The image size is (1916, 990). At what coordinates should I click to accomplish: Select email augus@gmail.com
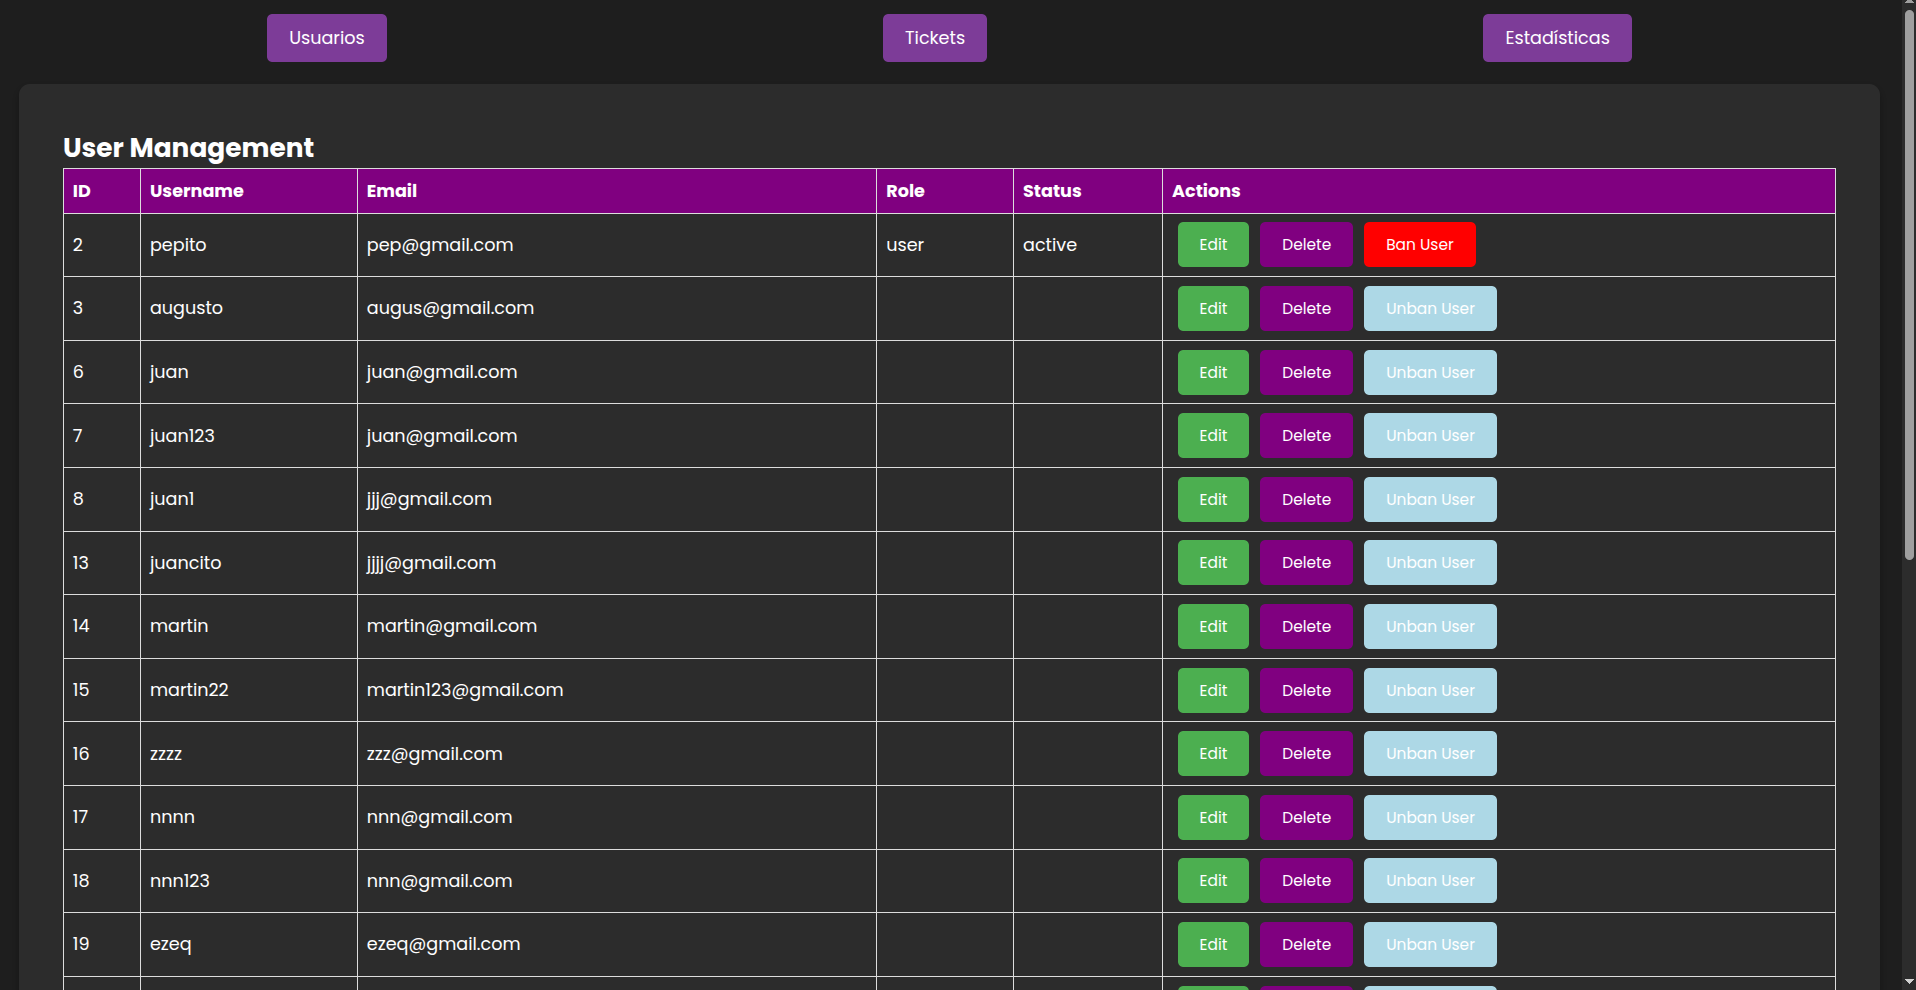[x=450, y=308]
